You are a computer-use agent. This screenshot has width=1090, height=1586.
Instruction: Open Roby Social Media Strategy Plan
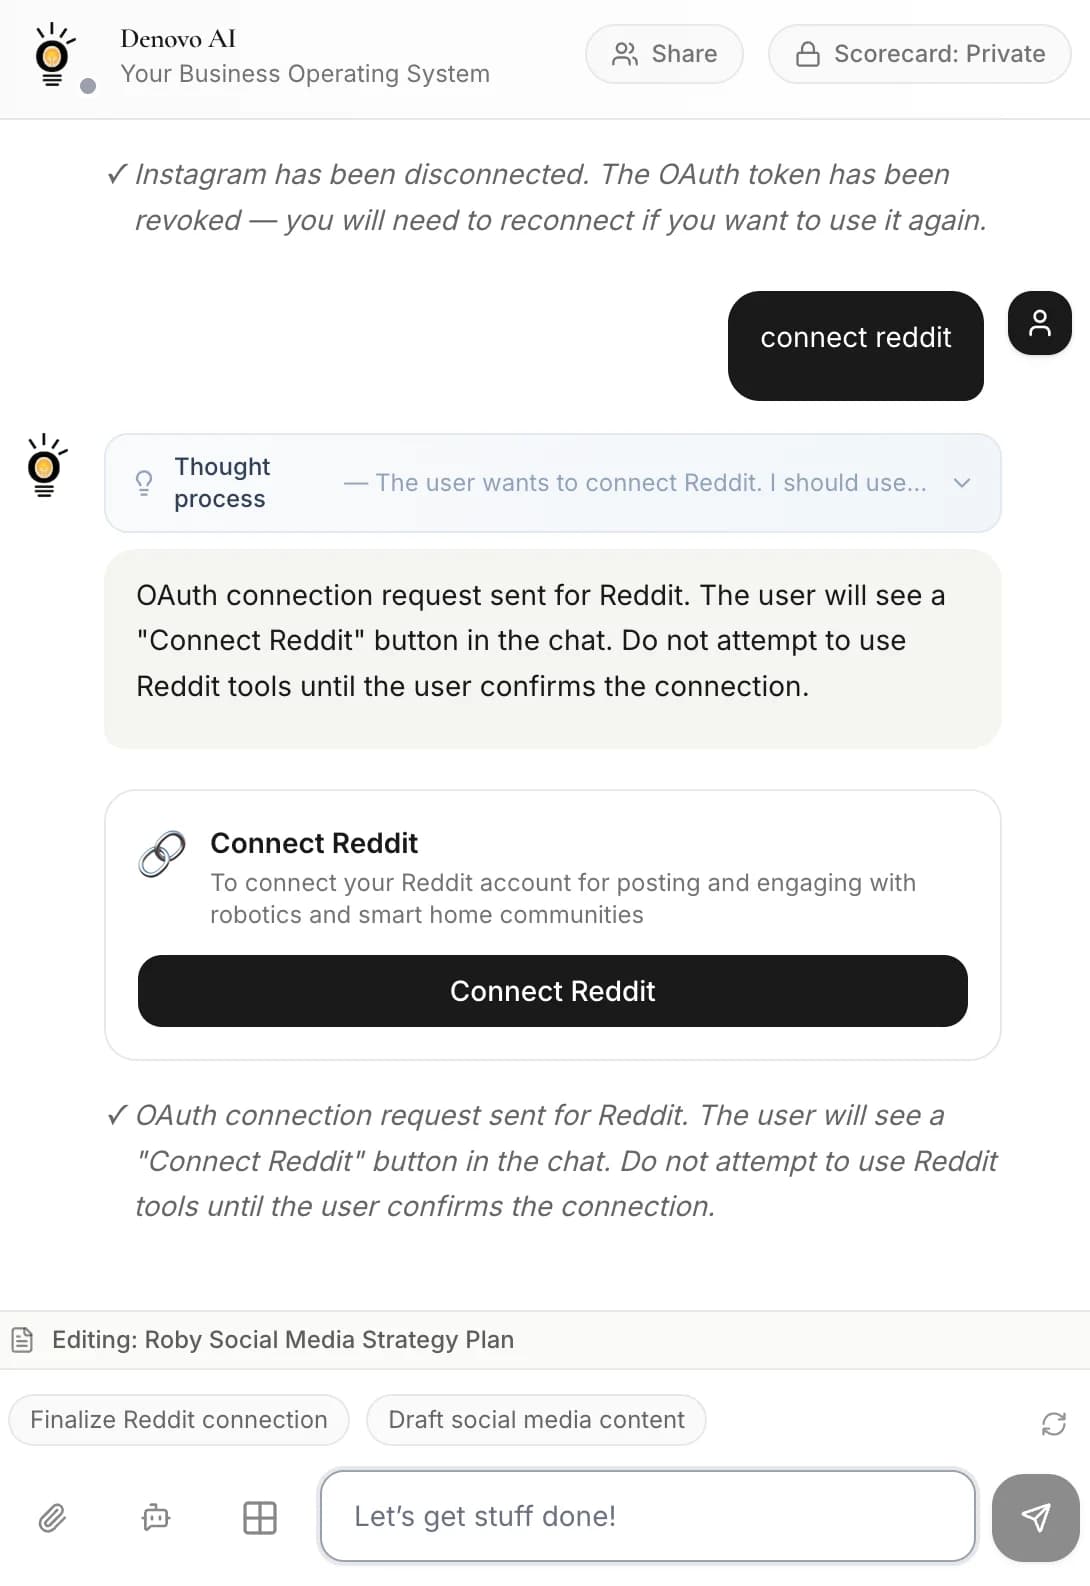(x=330, y=1339)
